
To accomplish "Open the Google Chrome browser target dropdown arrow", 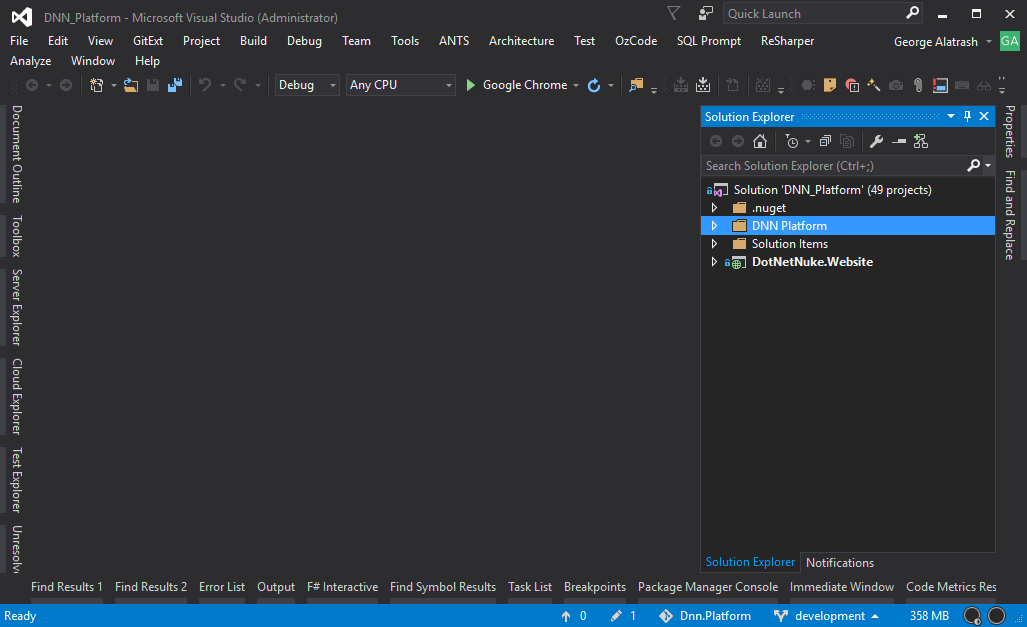I will point(576,86).
